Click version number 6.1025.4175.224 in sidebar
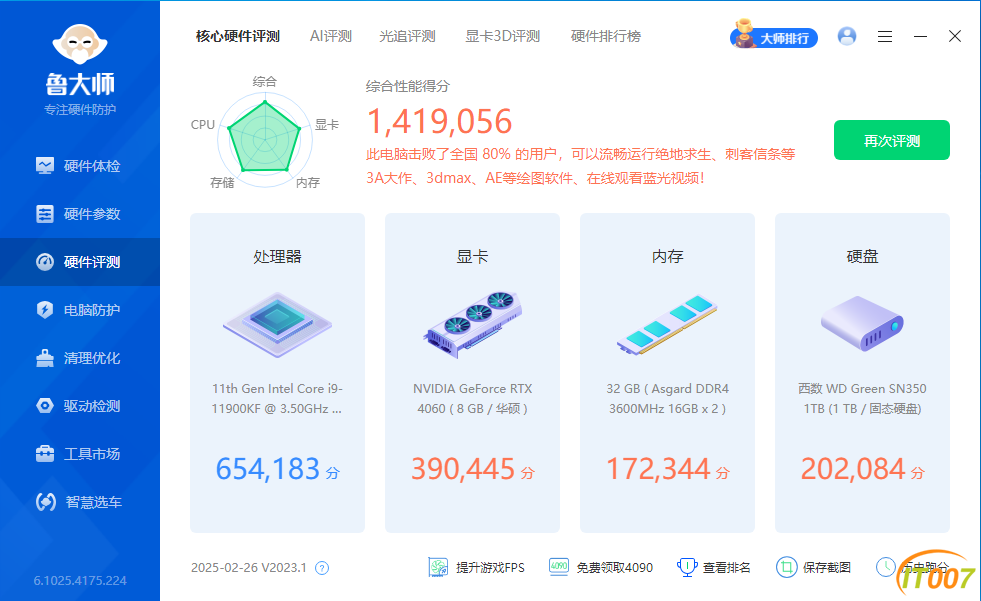Screen dimensions: 981x601 [x=80, y=581]
